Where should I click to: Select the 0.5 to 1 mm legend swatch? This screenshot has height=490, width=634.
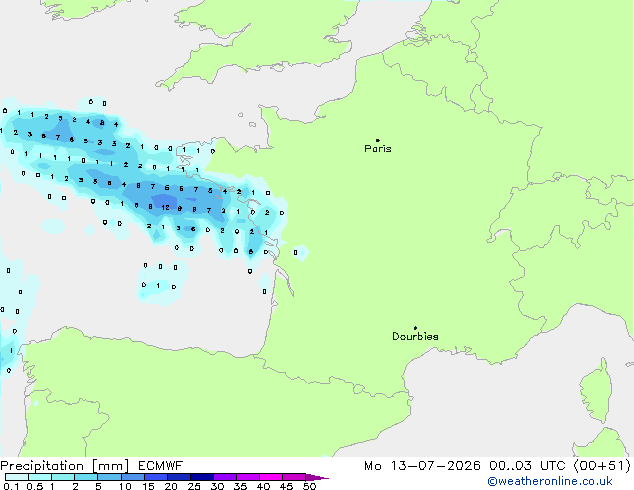click(40, 477)
